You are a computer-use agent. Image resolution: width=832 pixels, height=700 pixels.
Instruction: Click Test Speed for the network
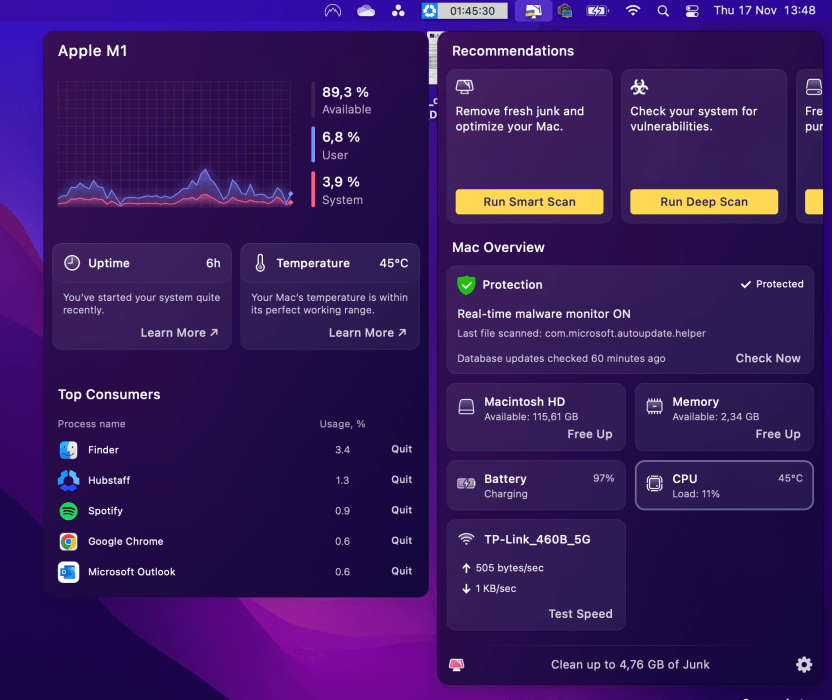[580, 614]
